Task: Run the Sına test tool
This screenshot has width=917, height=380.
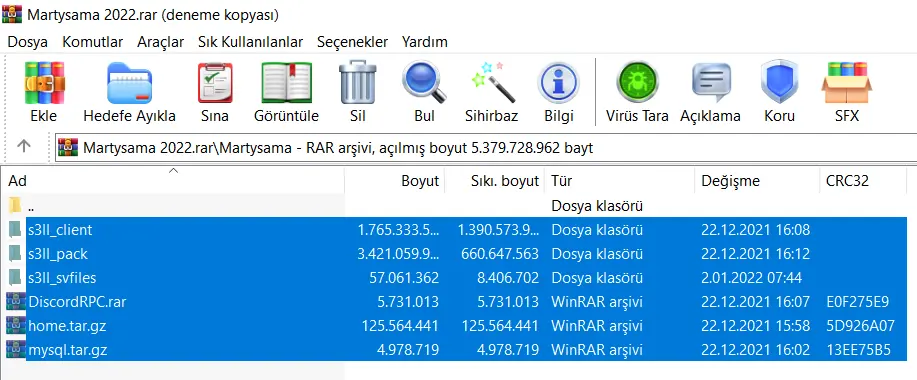Action: pyautogui.click(x=215, y=84)
